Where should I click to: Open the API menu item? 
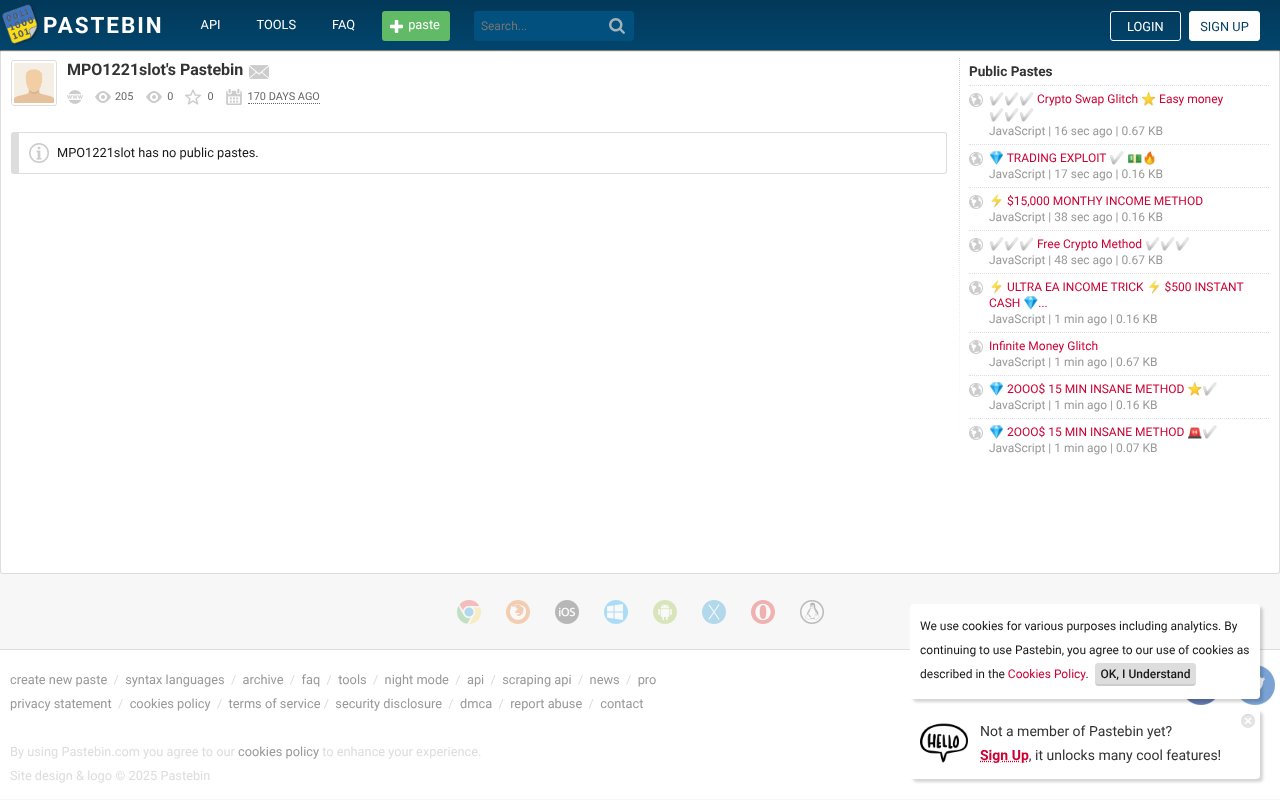tap(210, 24)
